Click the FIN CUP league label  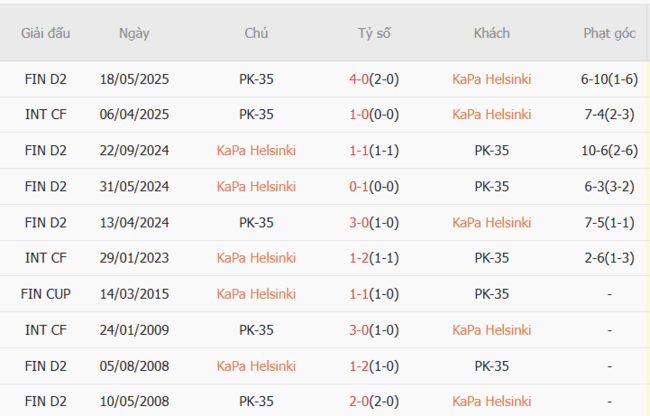[46, 294]
